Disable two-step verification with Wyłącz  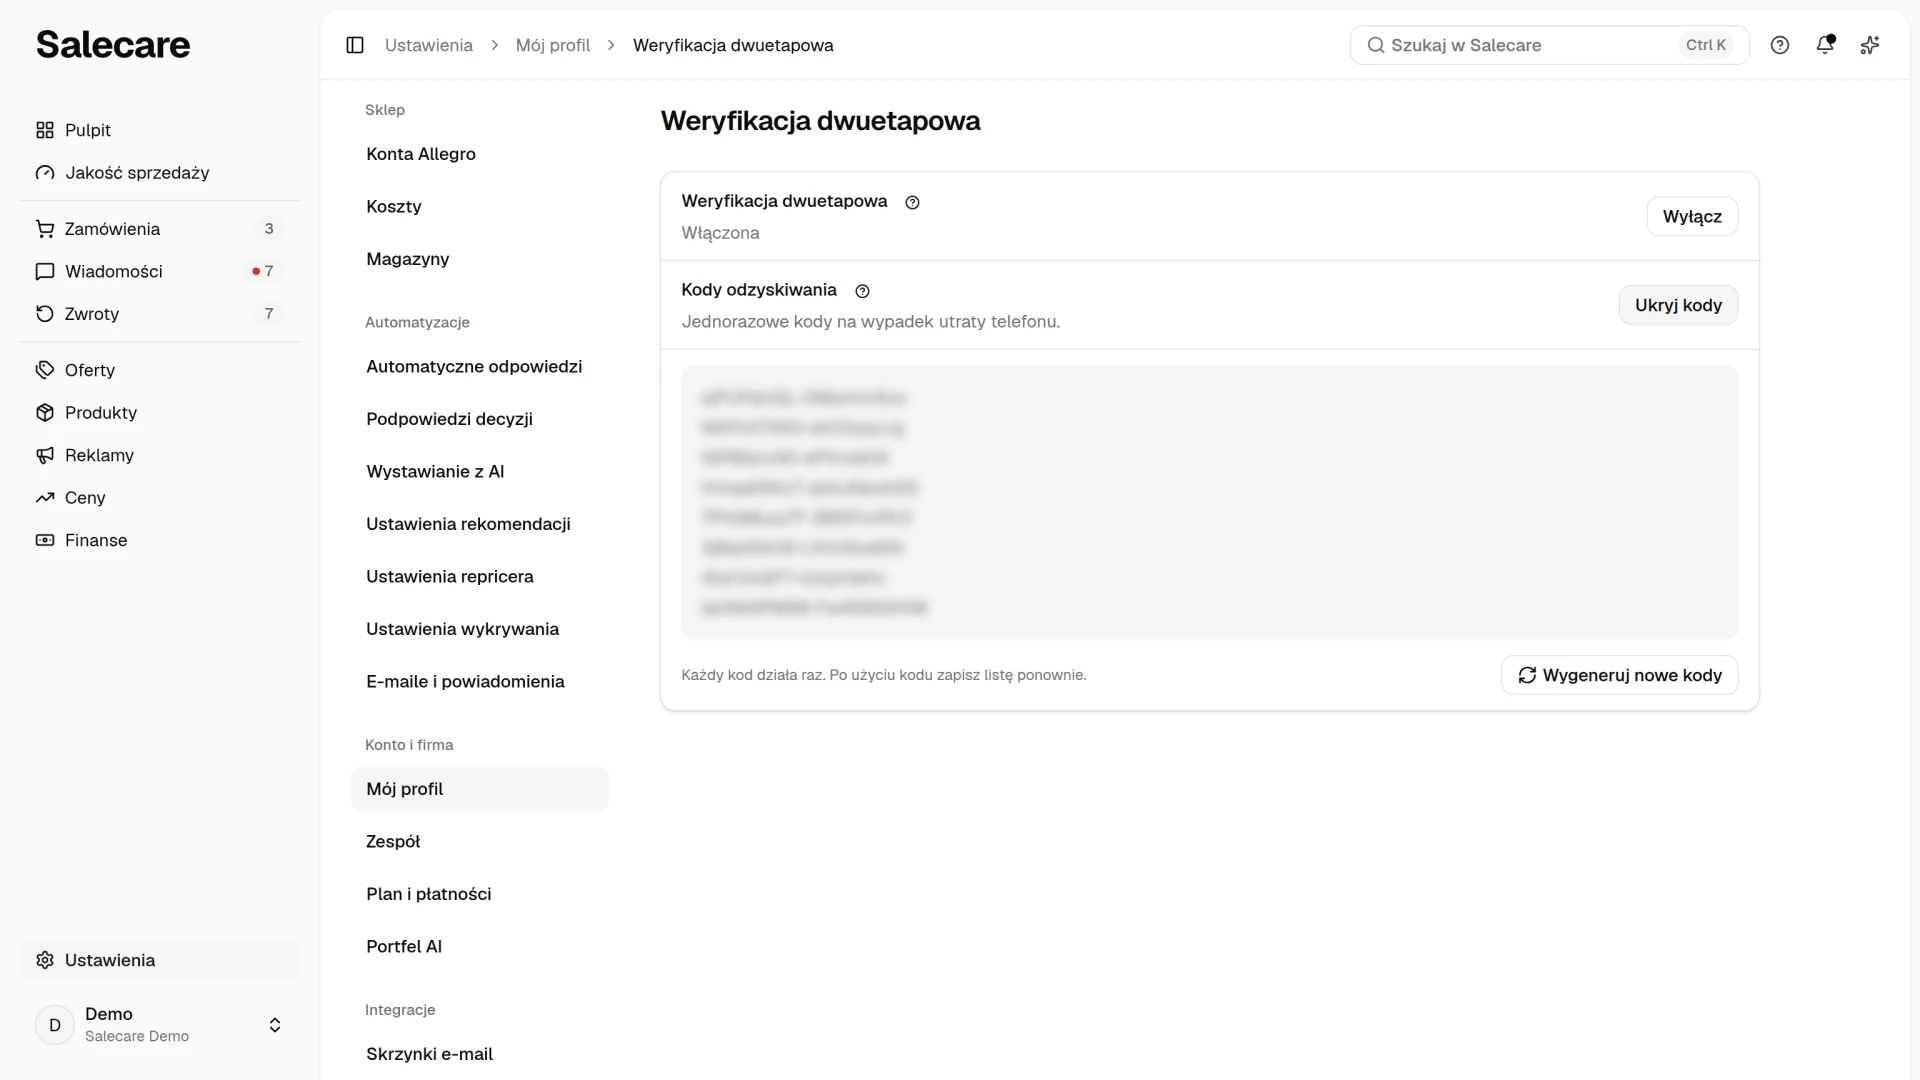[1692, 217]
